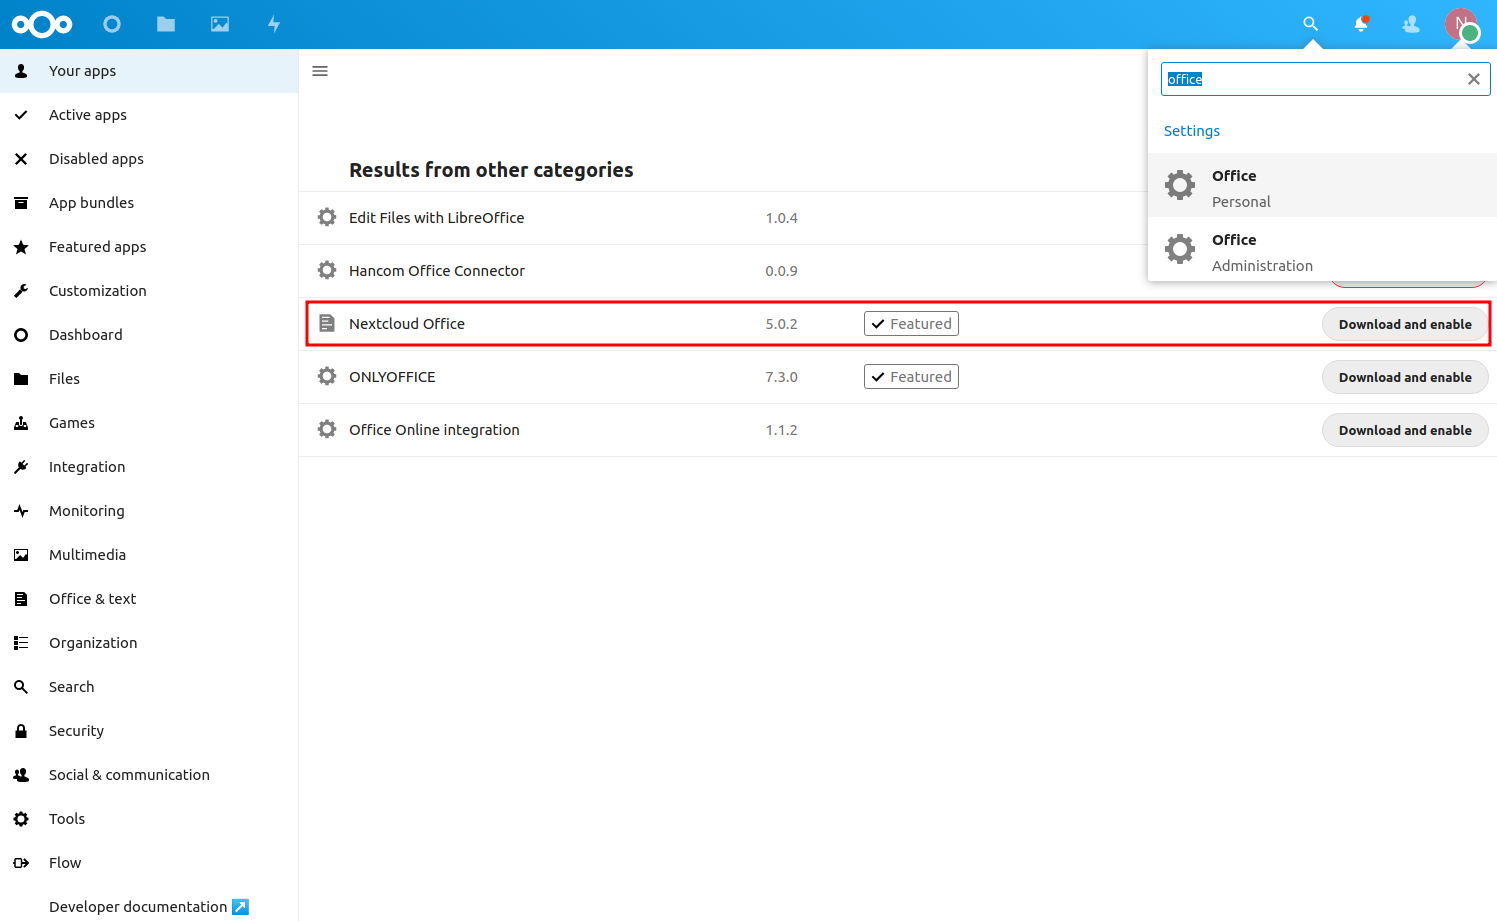Click the gear icon of Hancom Office Connector

pyautogui.click(x=327, y=270)
